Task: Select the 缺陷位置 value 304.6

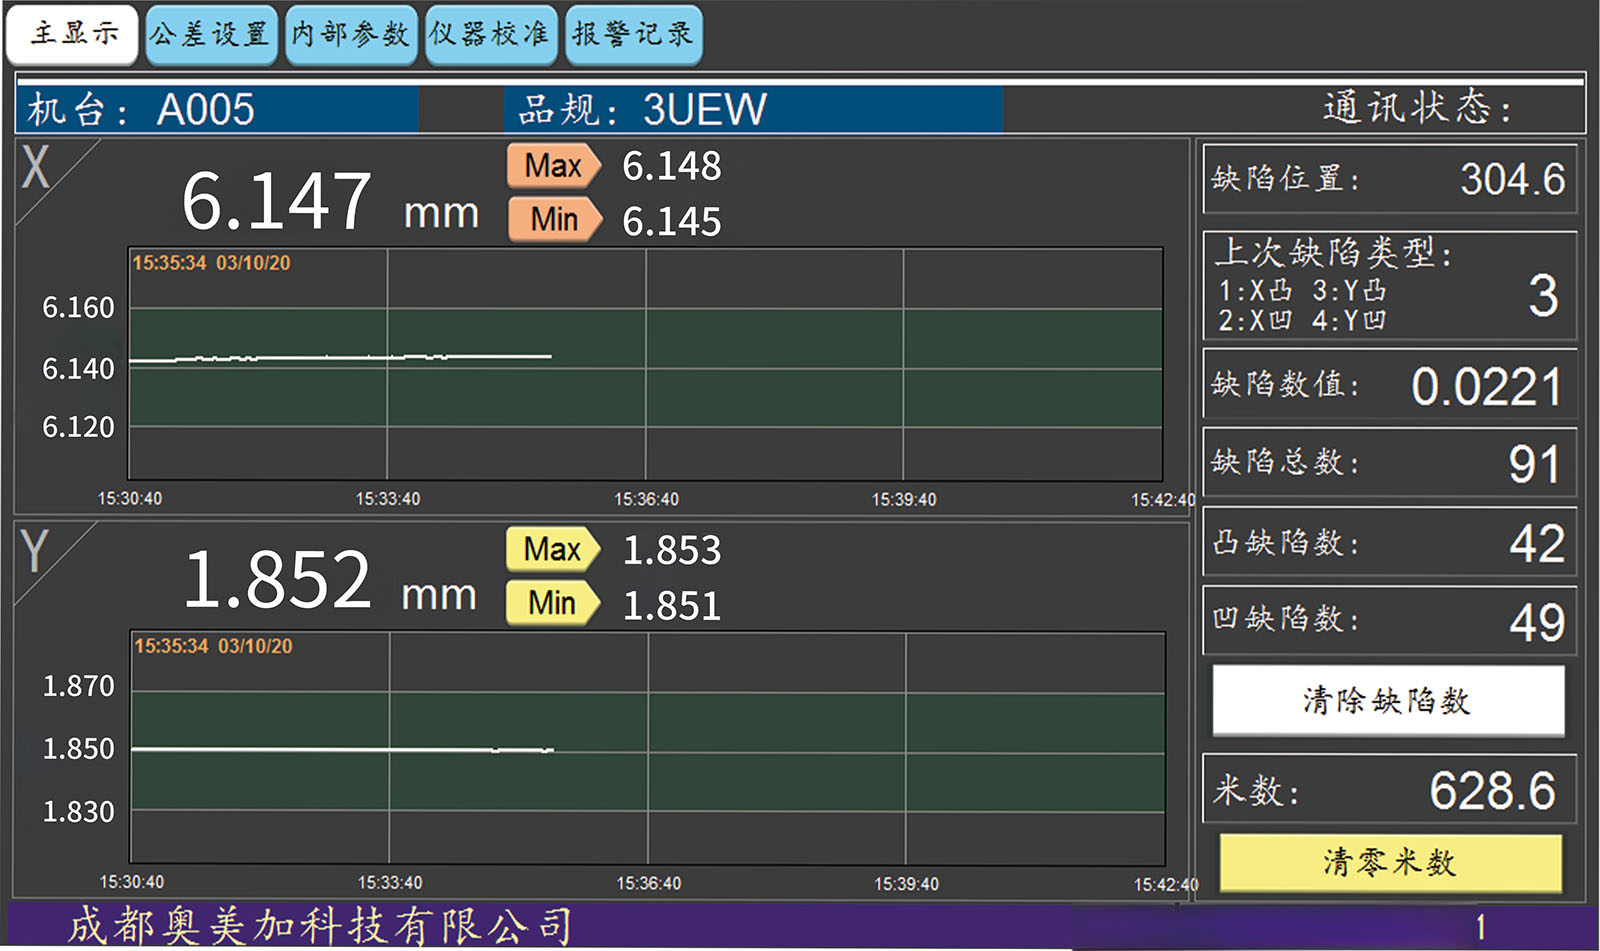Action: click(x=1511, y=180)
